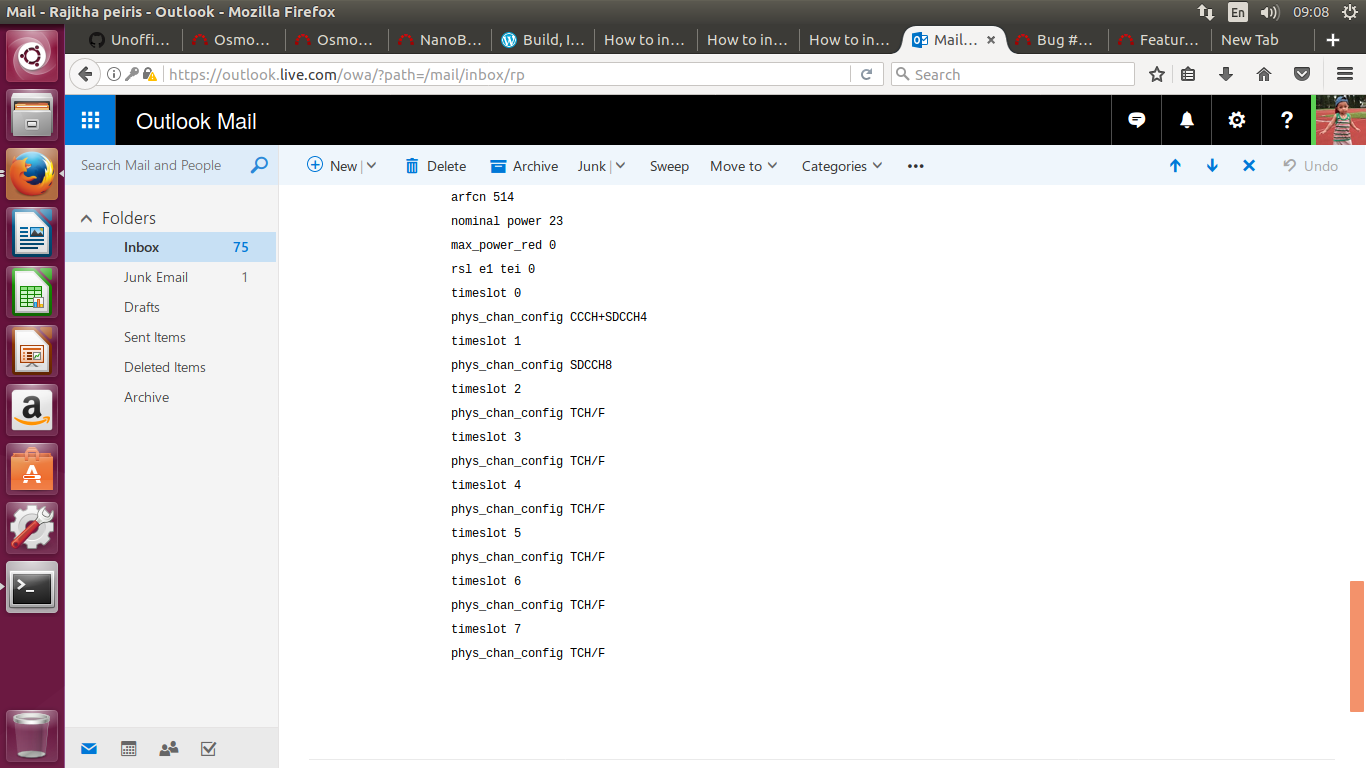Screen dimensions: 1366x768
Task: Open LibreOffice Writer from launcher
Action: coord(32,233)
